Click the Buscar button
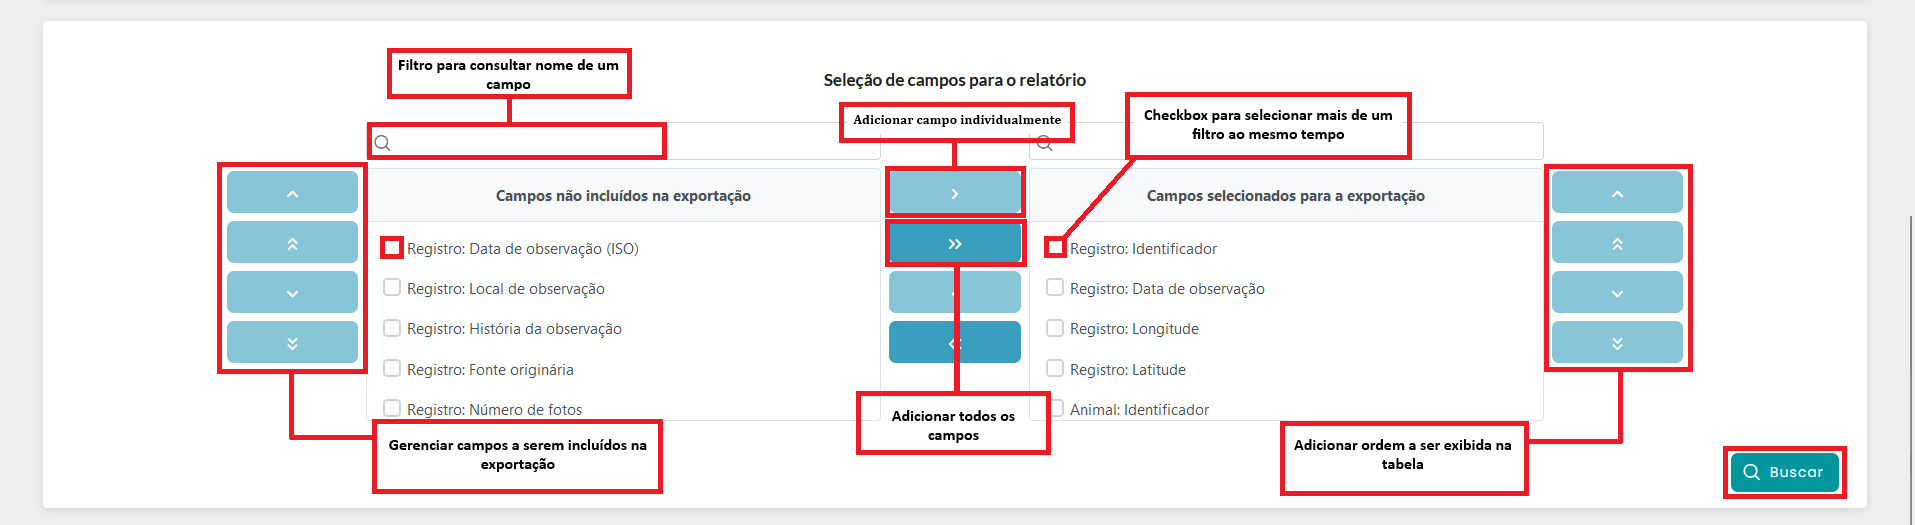The height and width of the screenshot is (525, 1915). coord(1784,472)
